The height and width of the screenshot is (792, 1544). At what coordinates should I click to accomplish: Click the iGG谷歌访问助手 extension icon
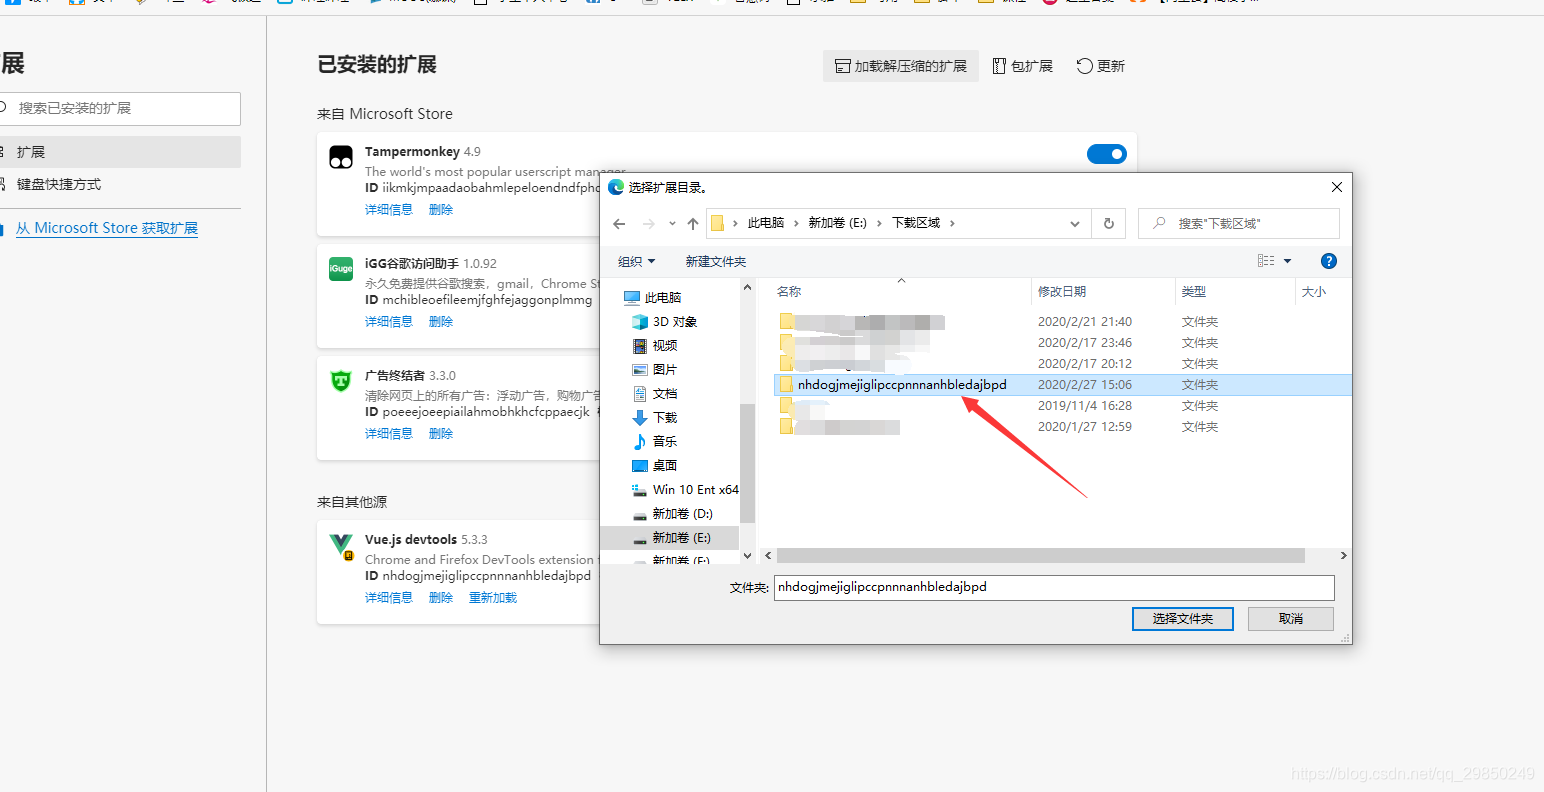[341, 268]
